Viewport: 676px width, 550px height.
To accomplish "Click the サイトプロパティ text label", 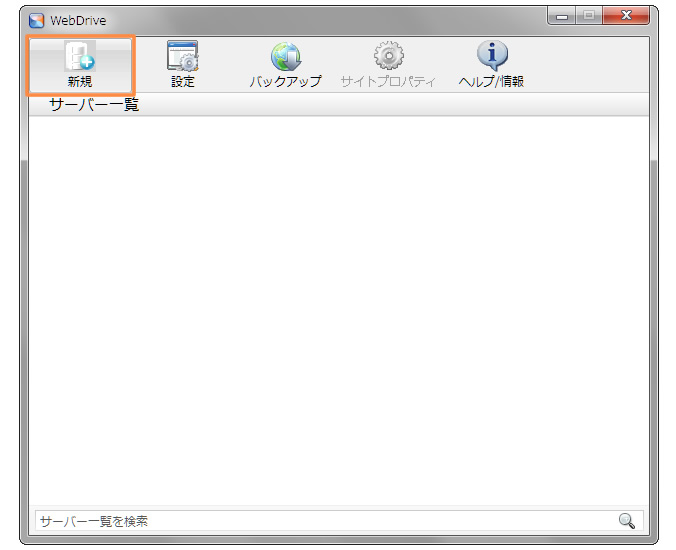I will [388, 82].
